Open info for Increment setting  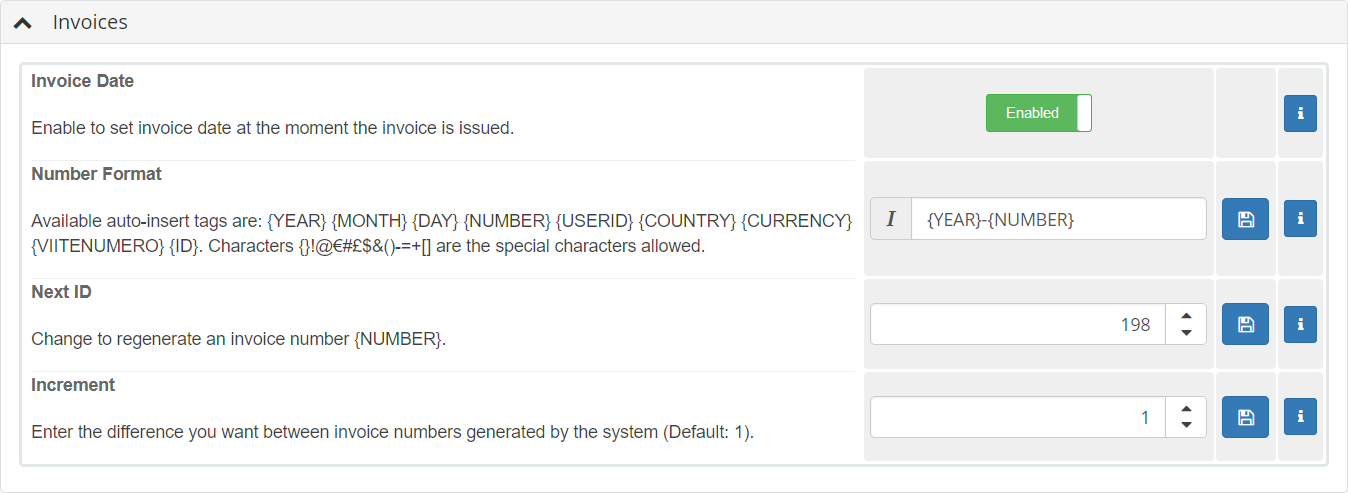click(x=1300, y=417)
